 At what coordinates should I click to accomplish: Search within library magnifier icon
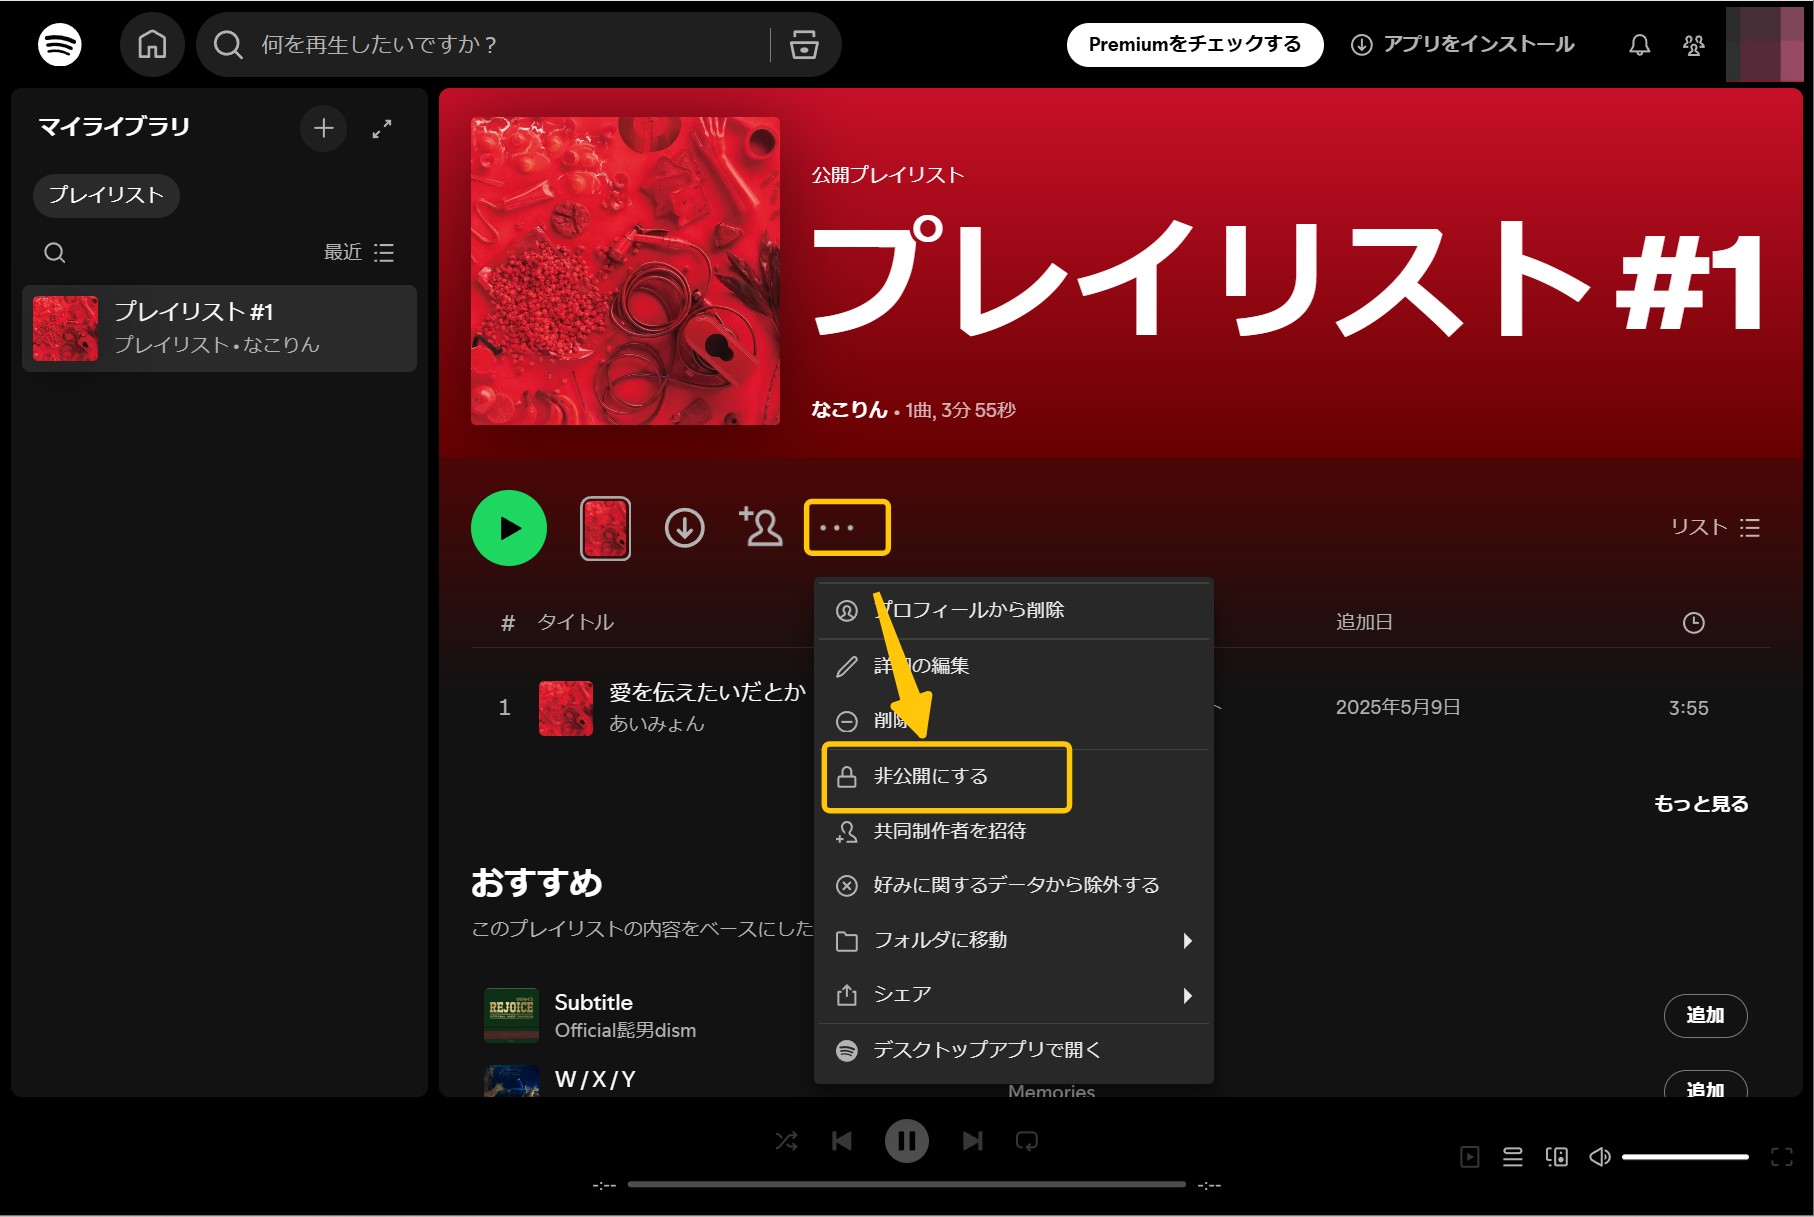[x=55, y=253]
